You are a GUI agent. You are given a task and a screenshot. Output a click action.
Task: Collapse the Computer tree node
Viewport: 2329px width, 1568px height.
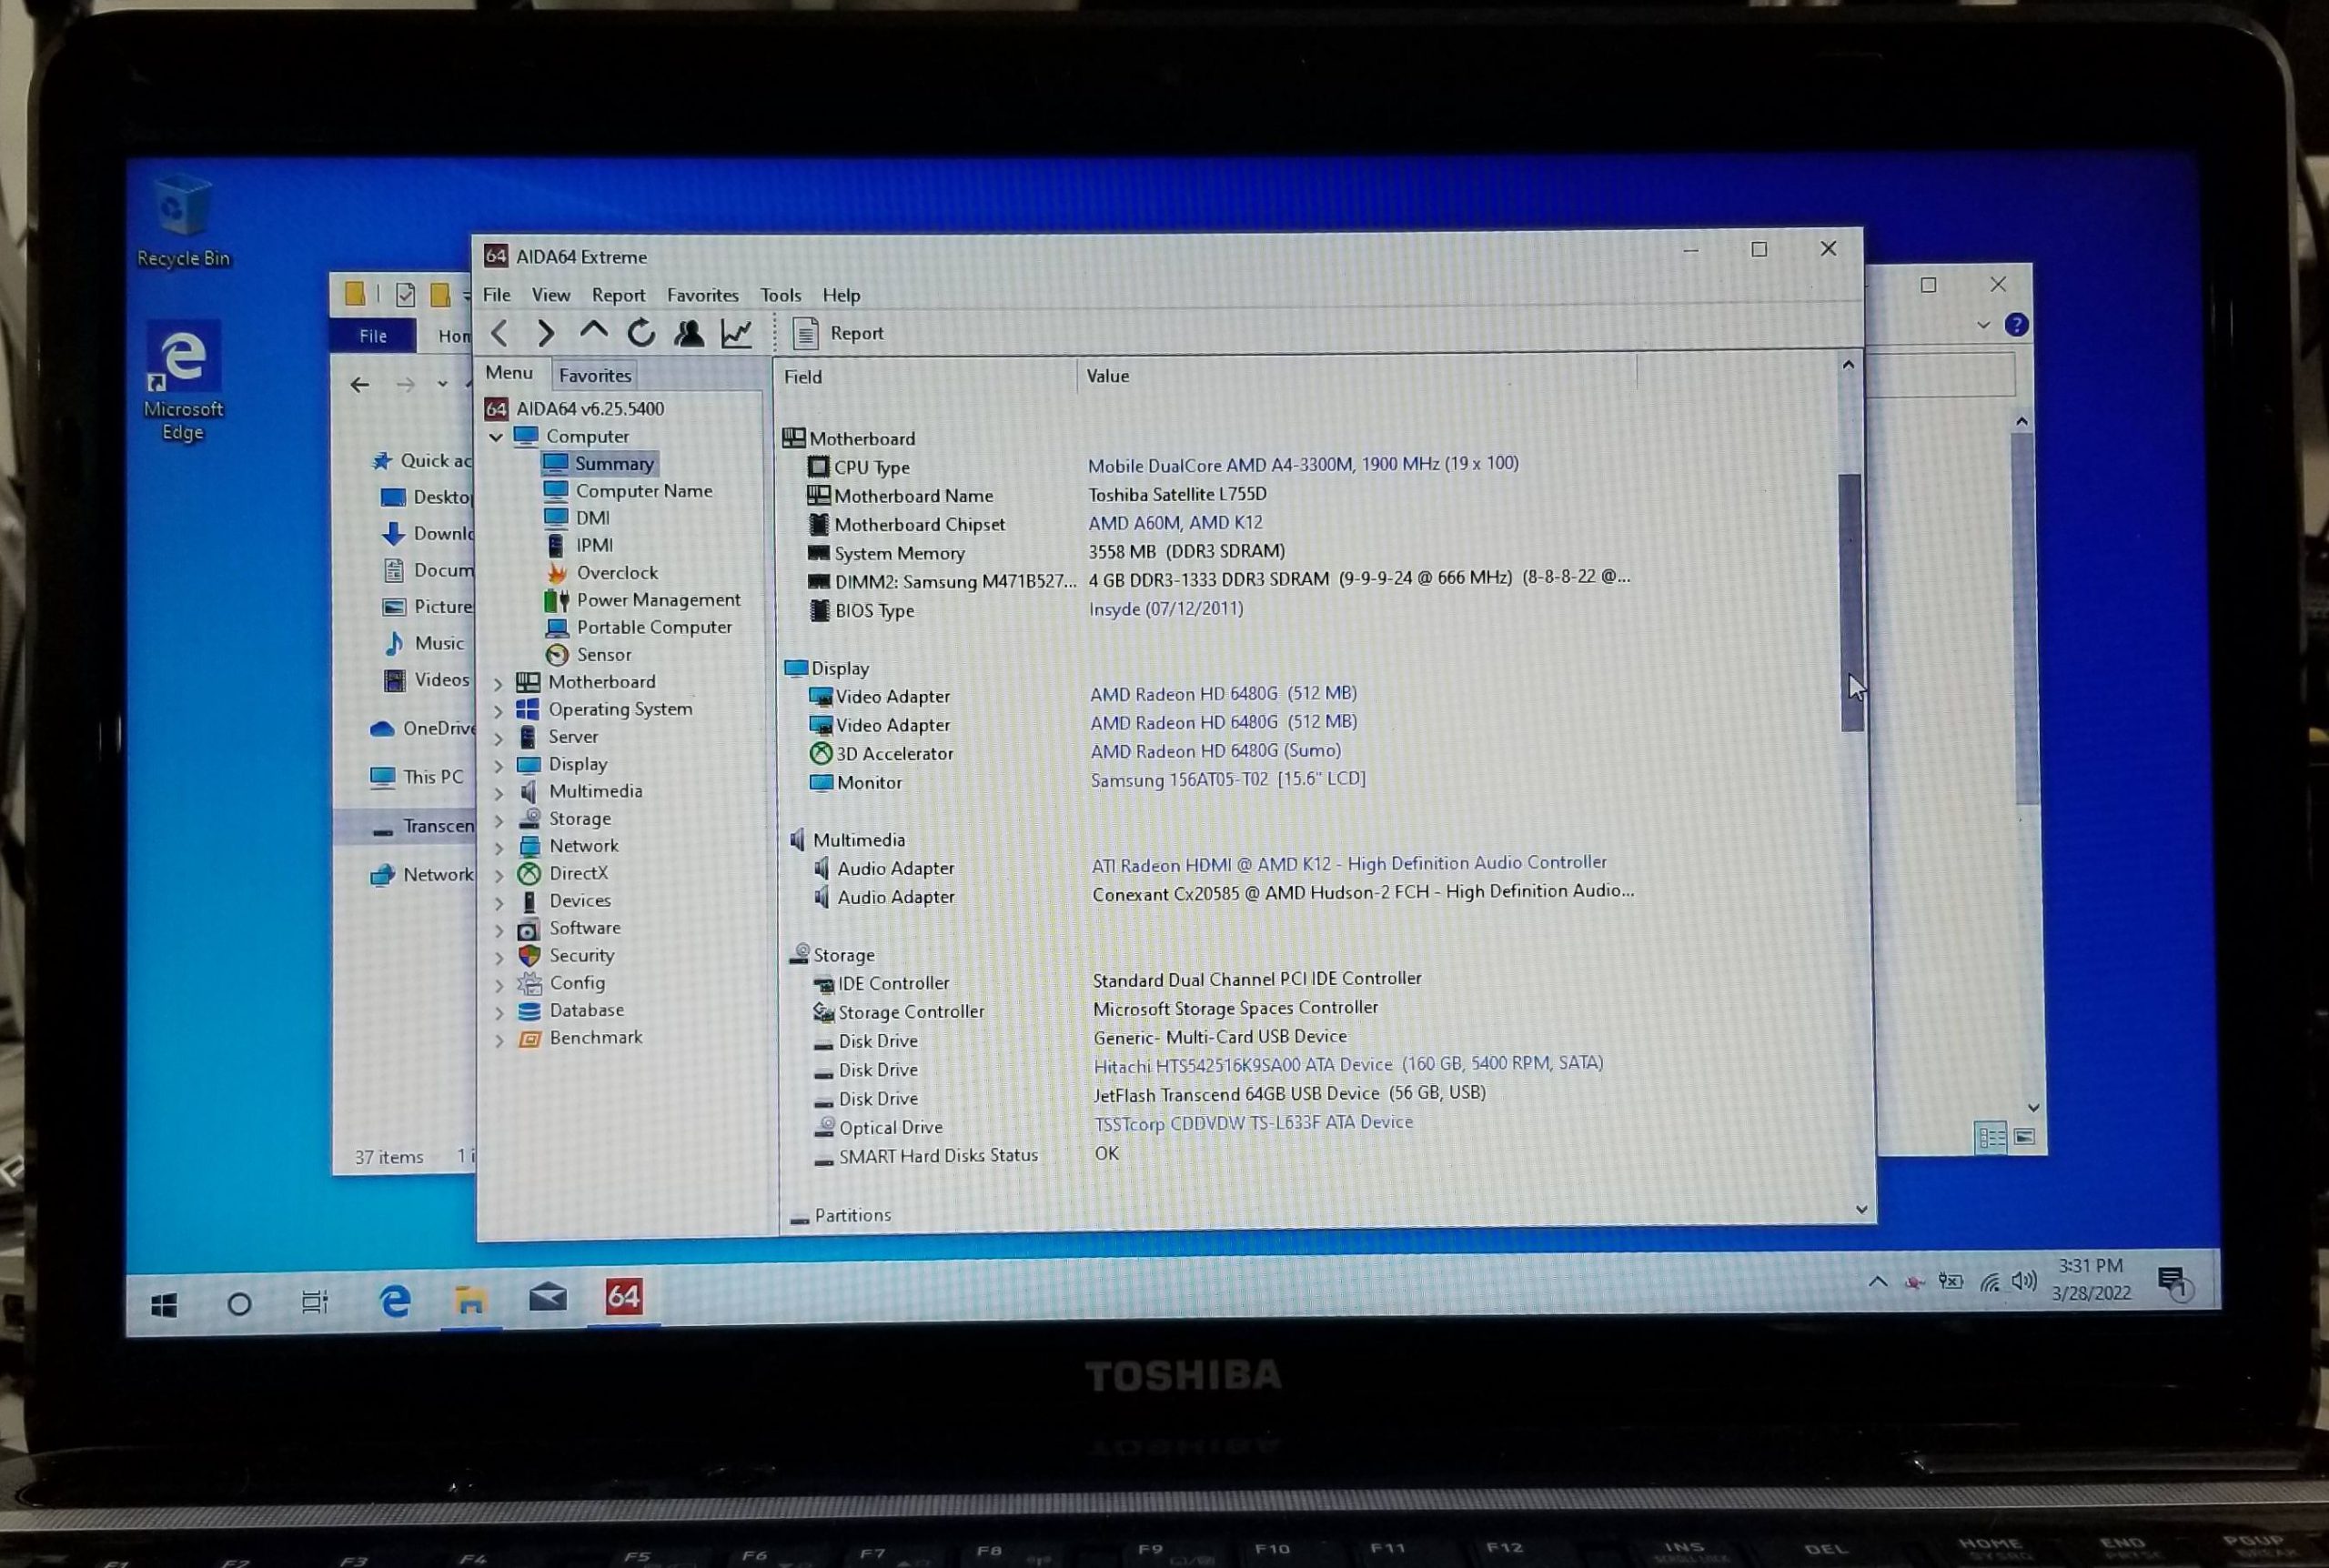496,437
